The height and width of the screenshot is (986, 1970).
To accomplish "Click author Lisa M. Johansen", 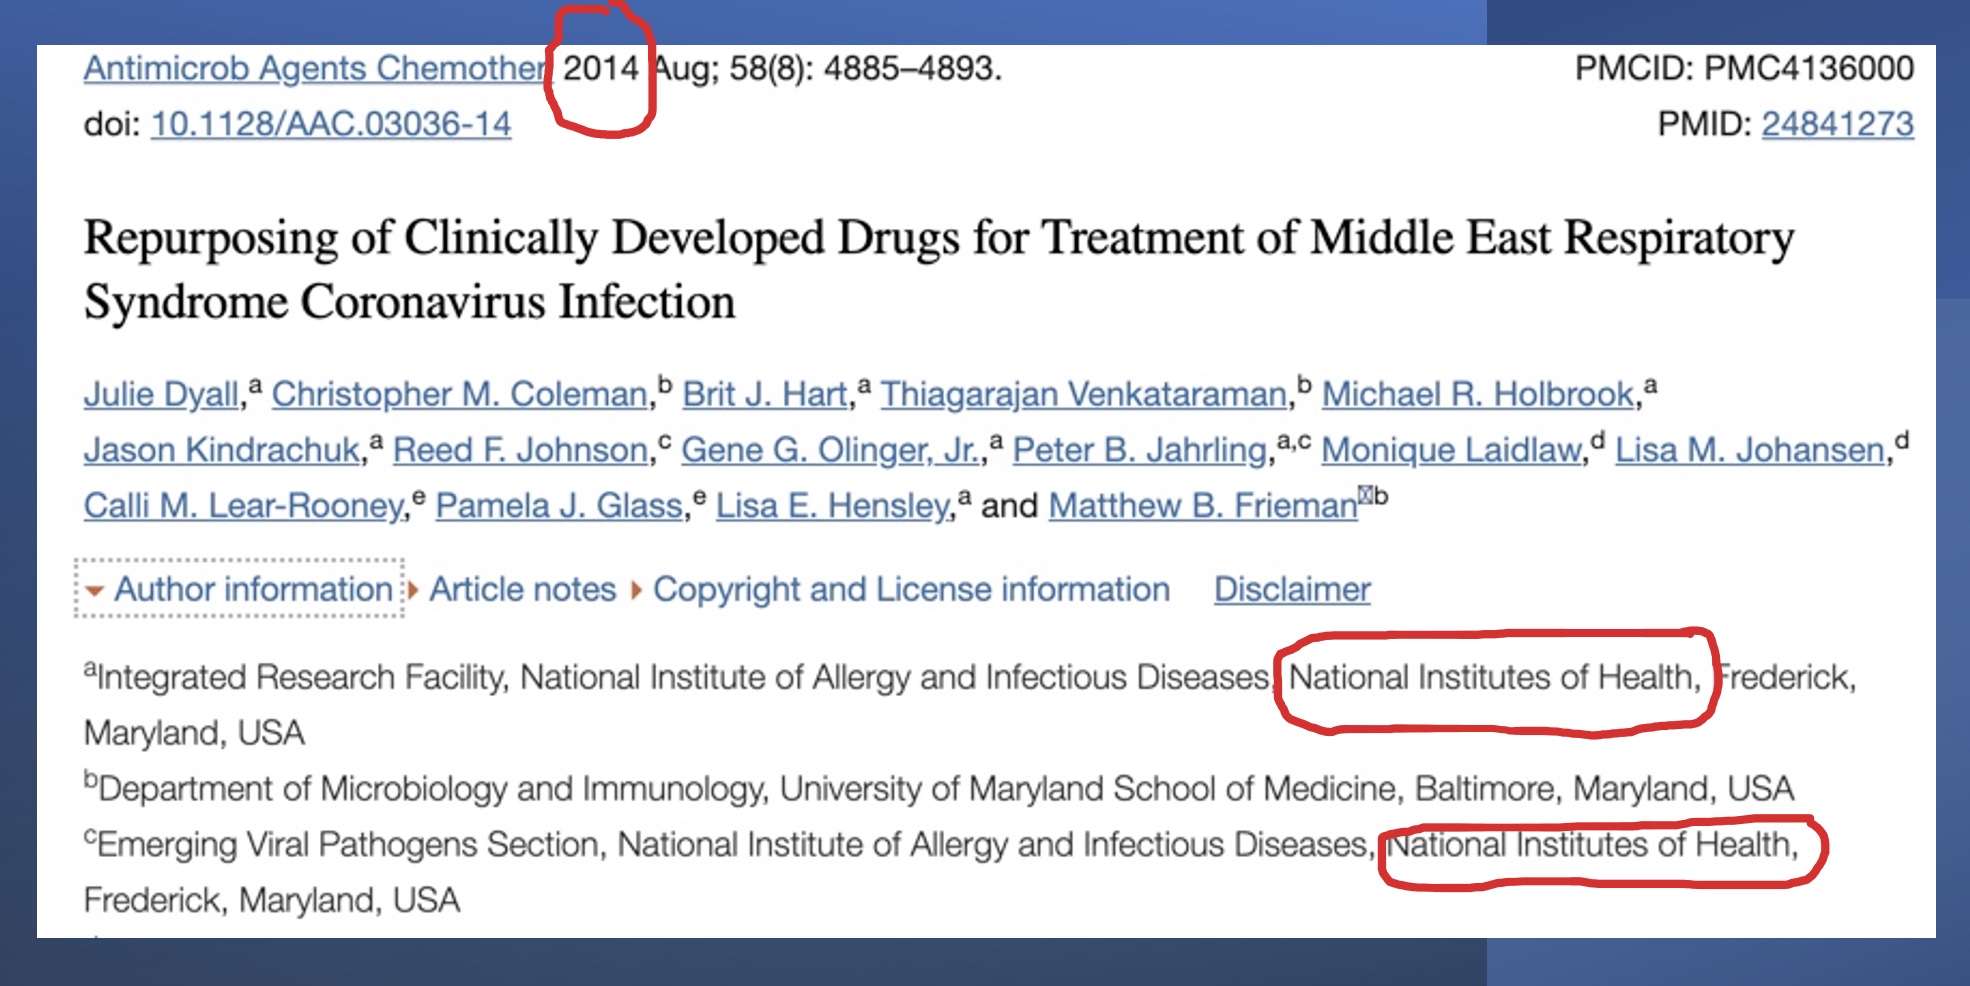I will point(1749,450).
